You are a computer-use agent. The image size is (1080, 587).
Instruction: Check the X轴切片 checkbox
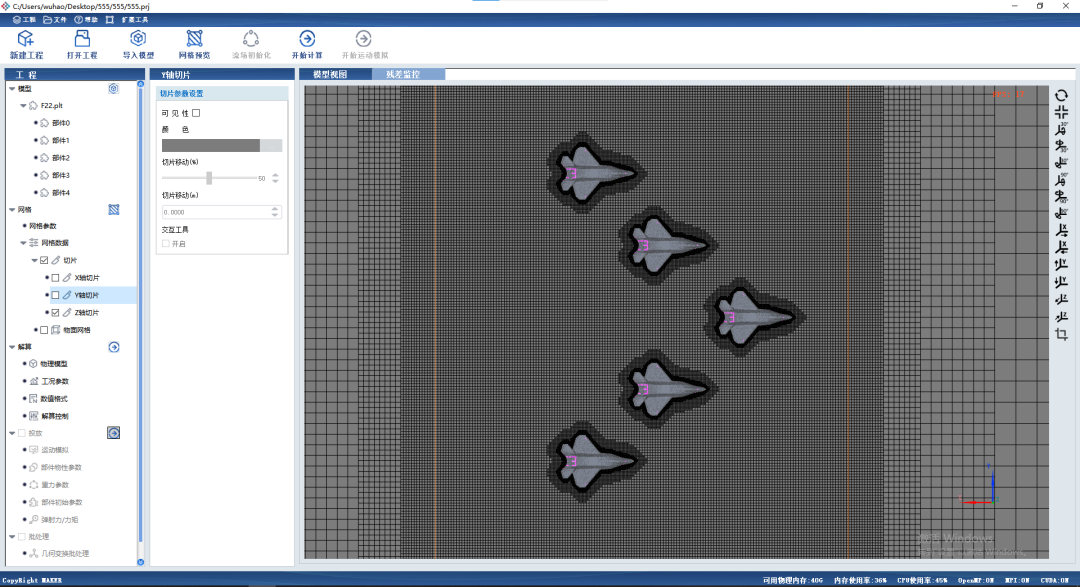[x=55, y=278]
